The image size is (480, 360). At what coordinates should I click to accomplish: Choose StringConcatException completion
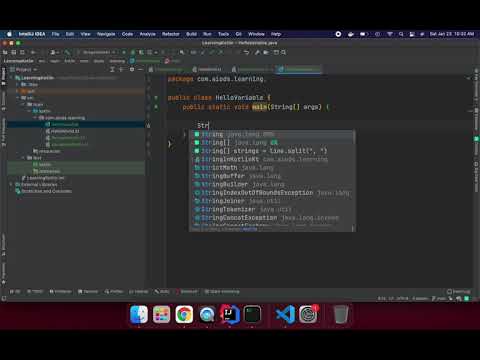pos(272,217)
